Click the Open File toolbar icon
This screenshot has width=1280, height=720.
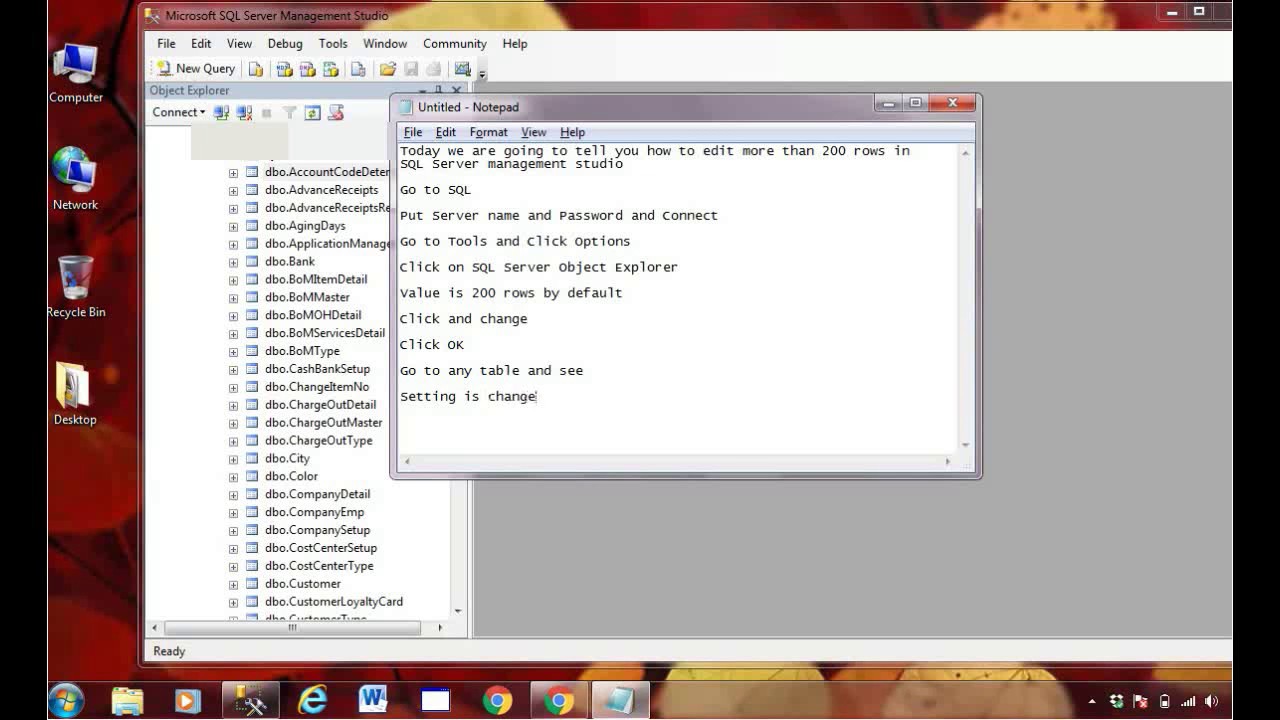(x=388, y=69)
